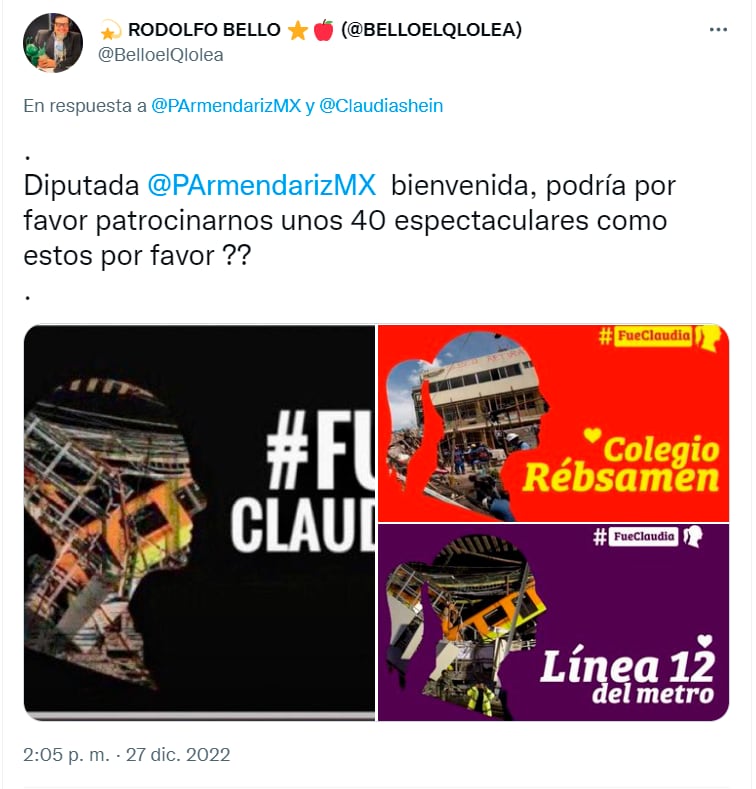Click the silhouette head in the red image
The height and width of the screenshot is (789, 756).
pos(468,425)
